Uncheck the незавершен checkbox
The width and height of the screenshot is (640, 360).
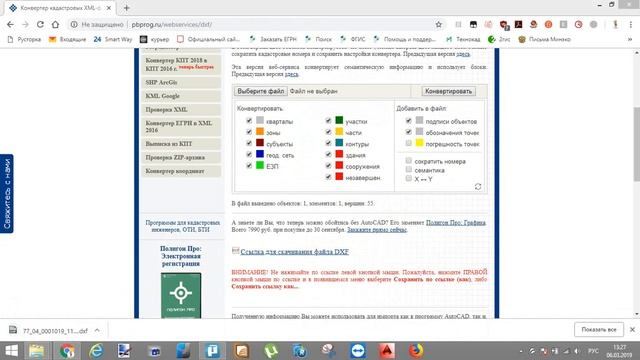tap(328, 177)
